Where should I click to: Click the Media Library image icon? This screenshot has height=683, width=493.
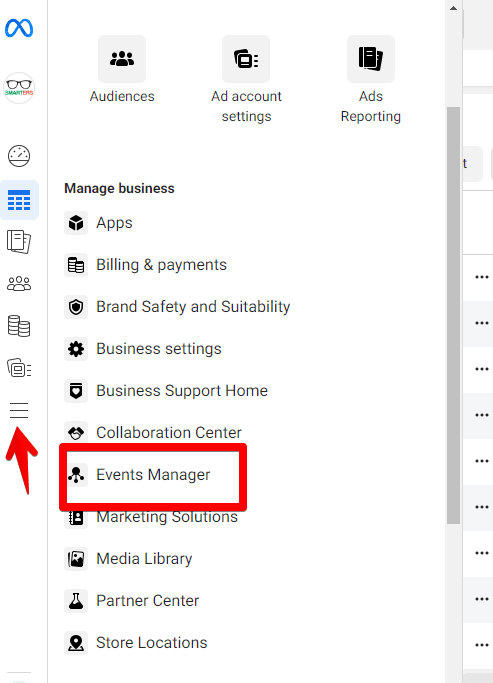pos(76,559)
